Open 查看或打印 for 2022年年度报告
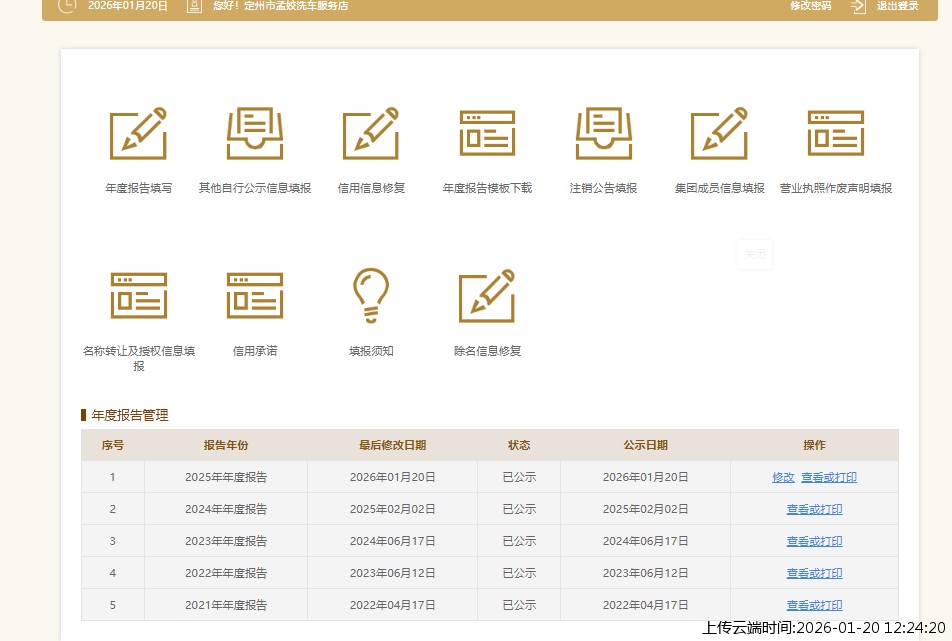 point(814,573)
